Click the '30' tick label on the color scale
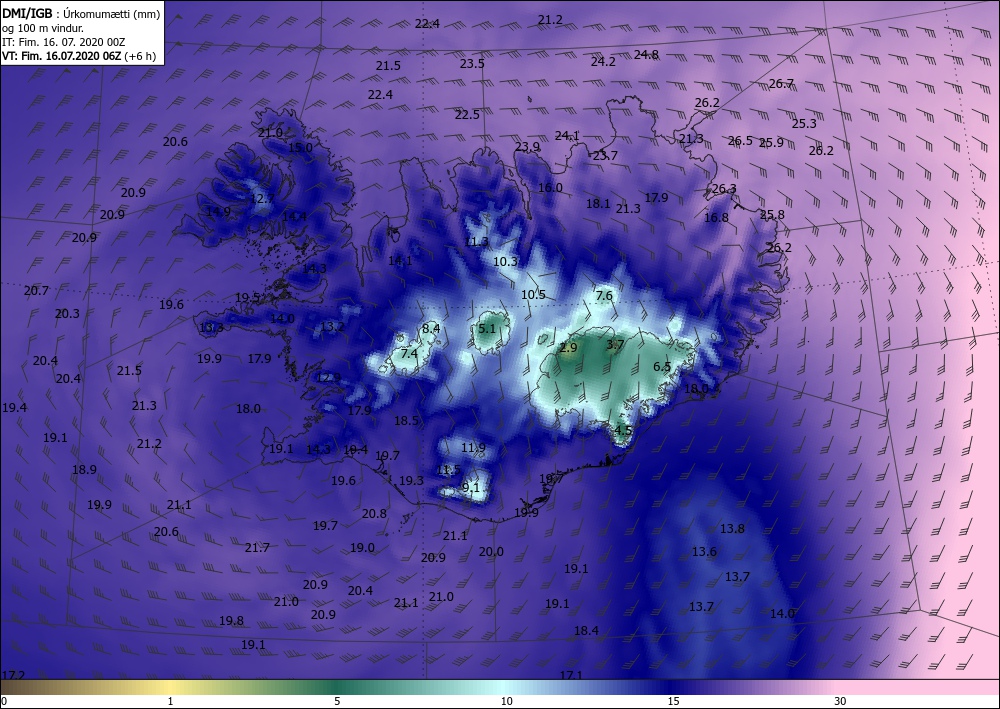This screenshot has height=709, width=1000. click(840, 701)
